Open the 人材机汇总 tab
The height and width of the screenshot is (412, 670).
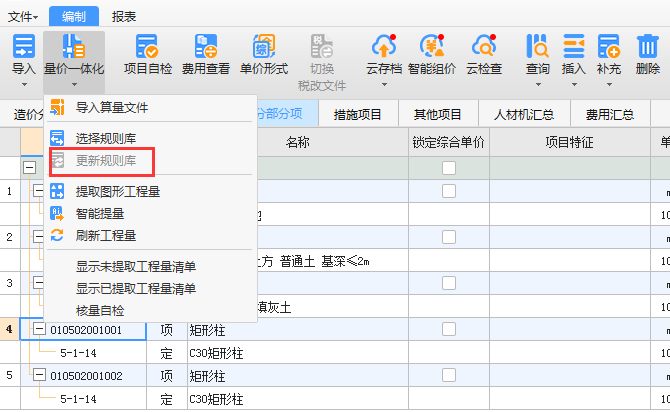[x=517, y=114]
